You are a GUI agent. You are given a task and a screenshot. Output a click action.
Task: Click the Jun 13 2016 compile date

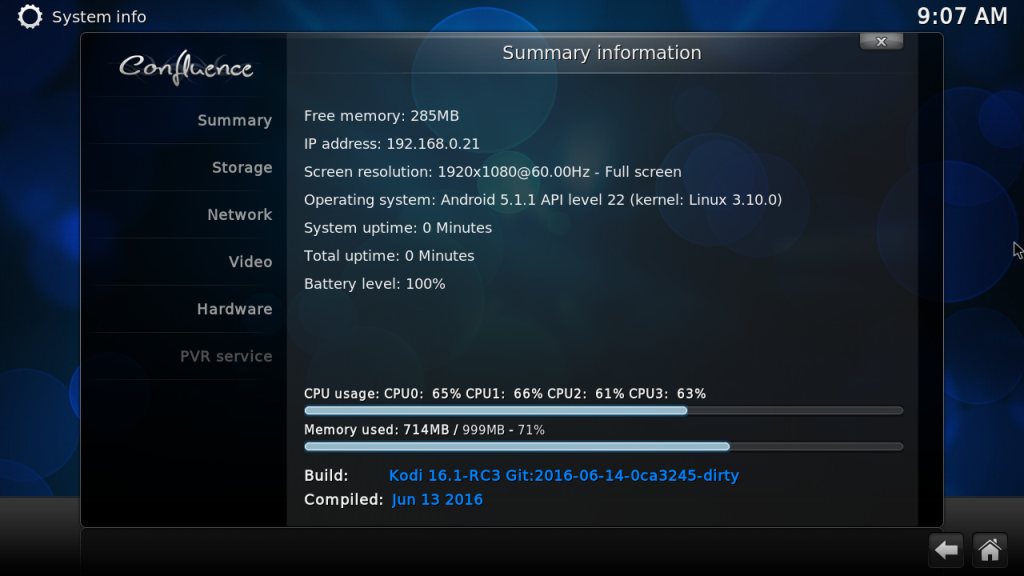437,500
